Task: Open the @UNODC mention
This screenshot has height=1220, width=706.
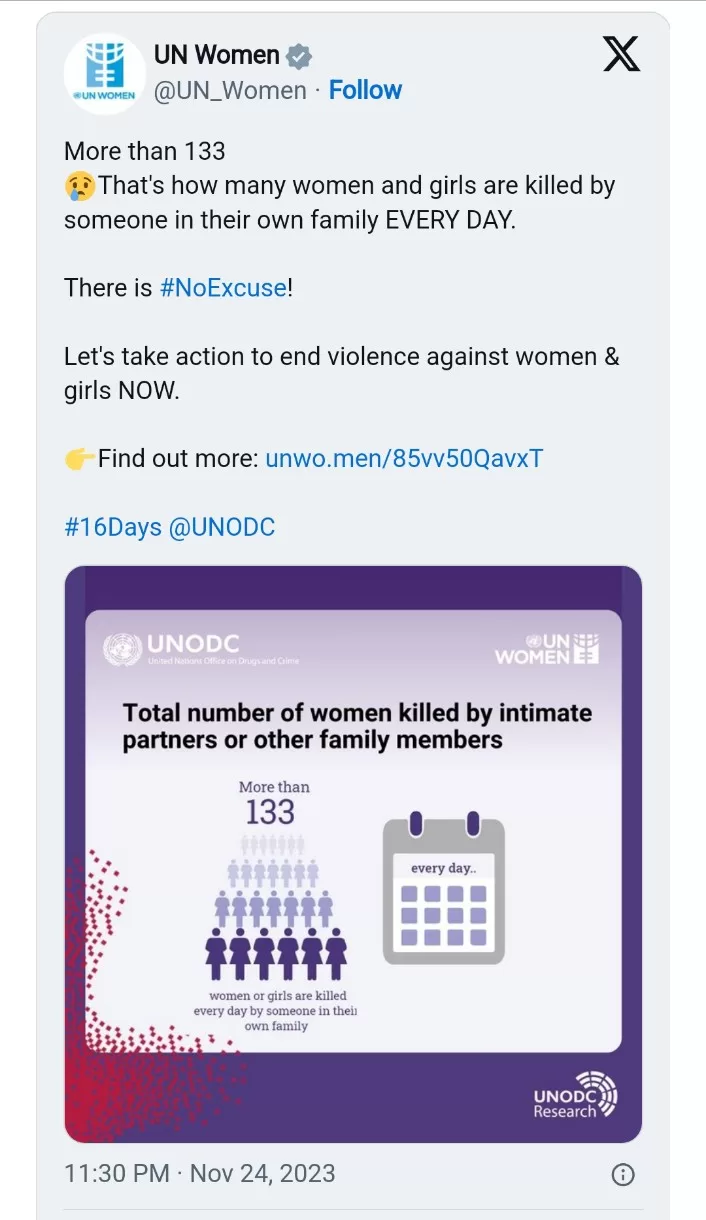Action: tap(222, 527)
